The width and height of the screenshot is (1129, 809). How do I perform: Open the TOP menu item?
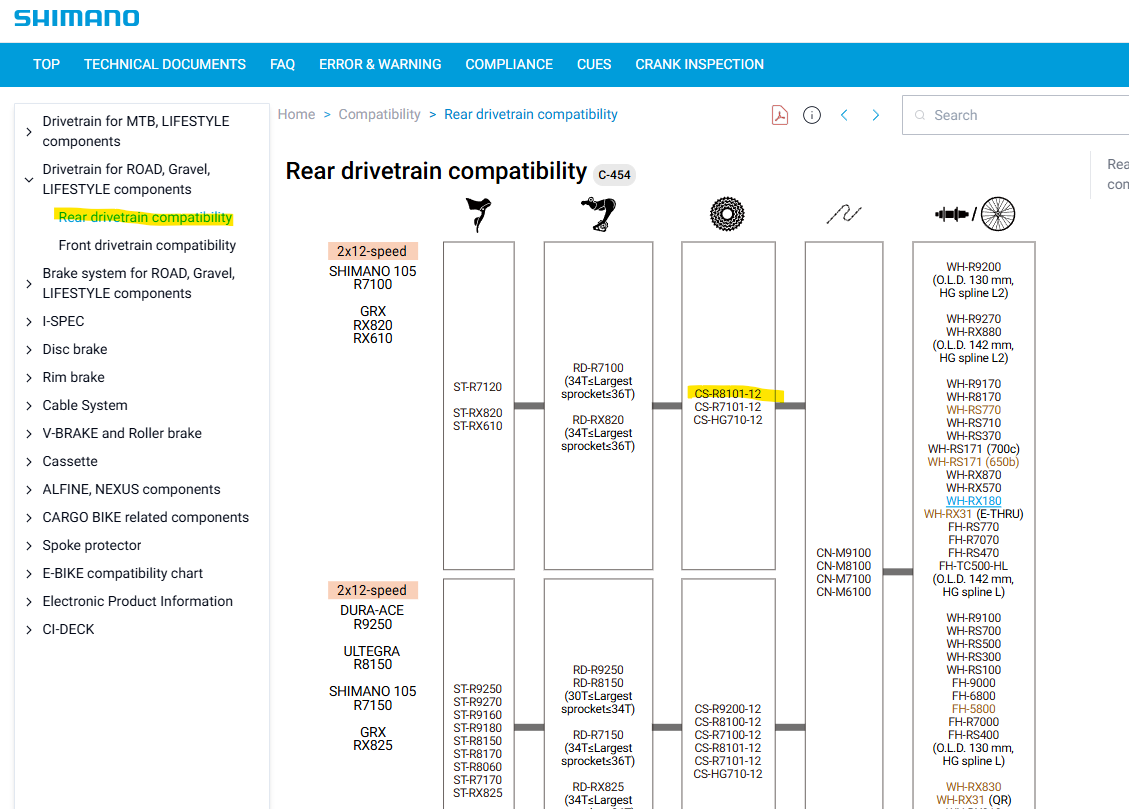tap(46, 64)
